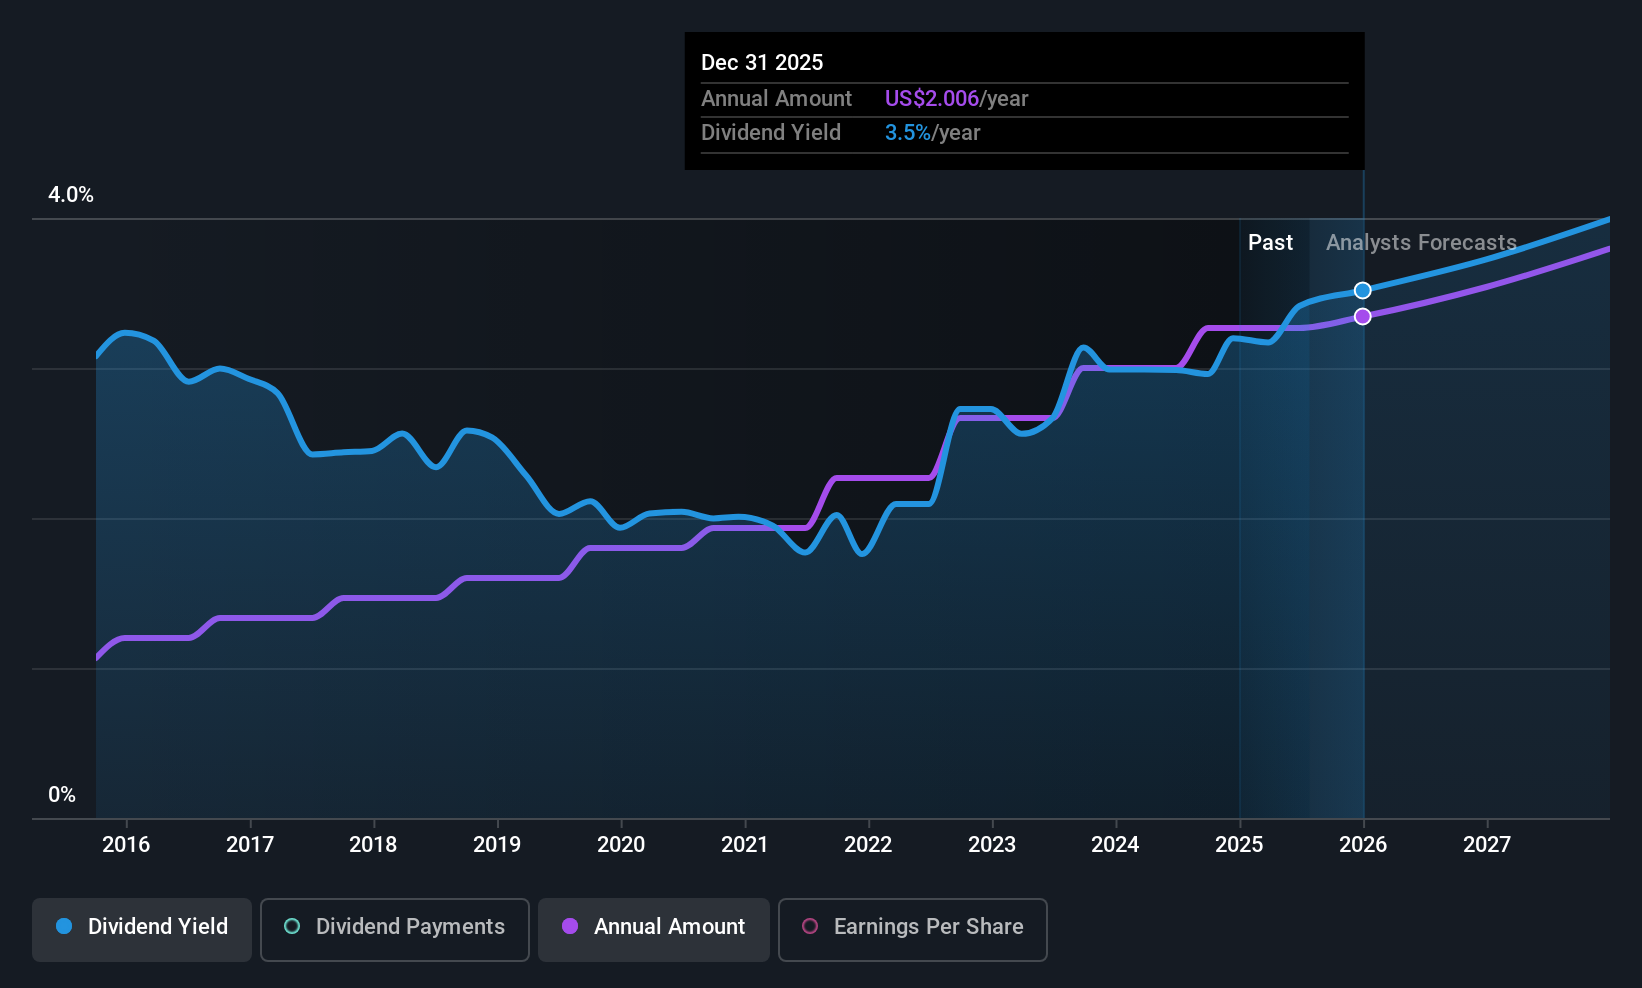Click the 2025 x-axis label

[x=1239, y=845]
